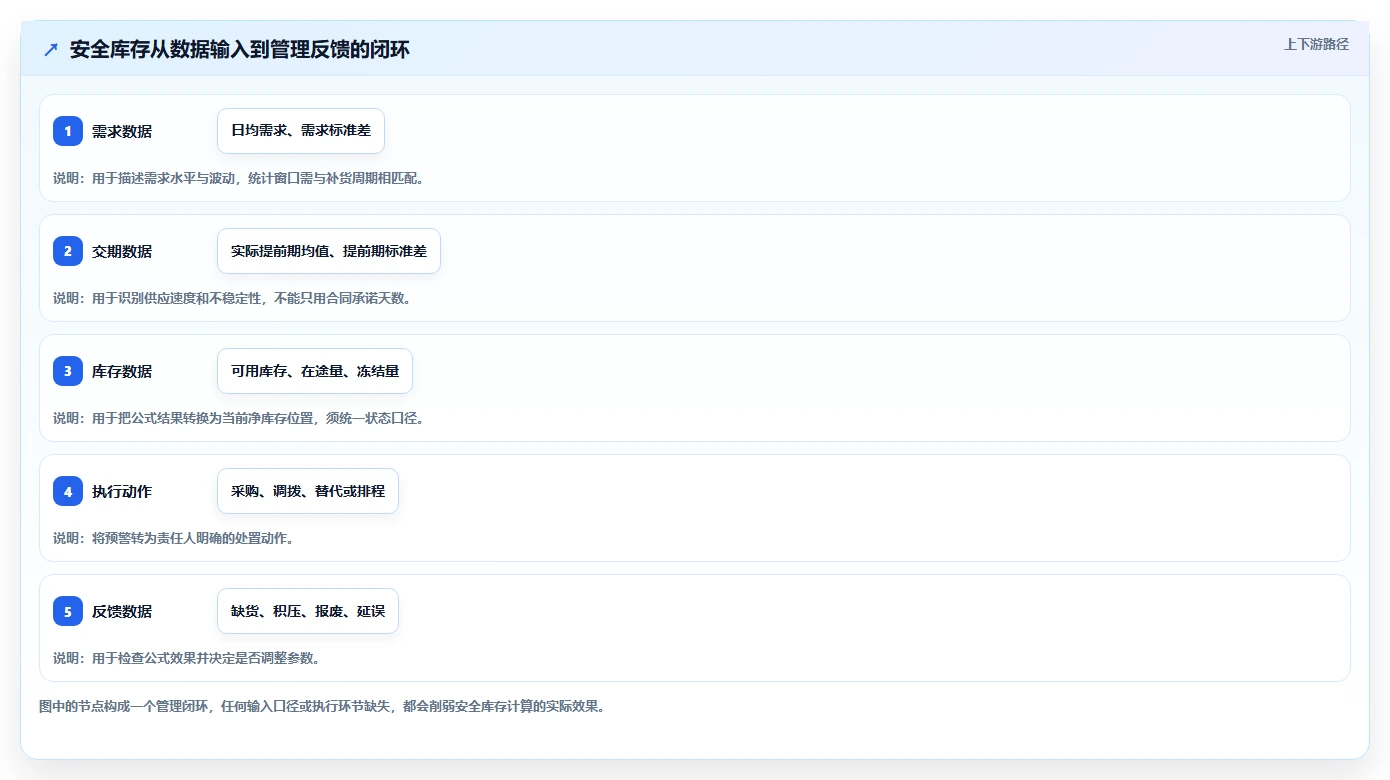Image resolution: width=1390 pixels, height=780 pixels.
Task: Click the arrow icon beside the title
Action: pyautogui.click(x=51, y=49)
